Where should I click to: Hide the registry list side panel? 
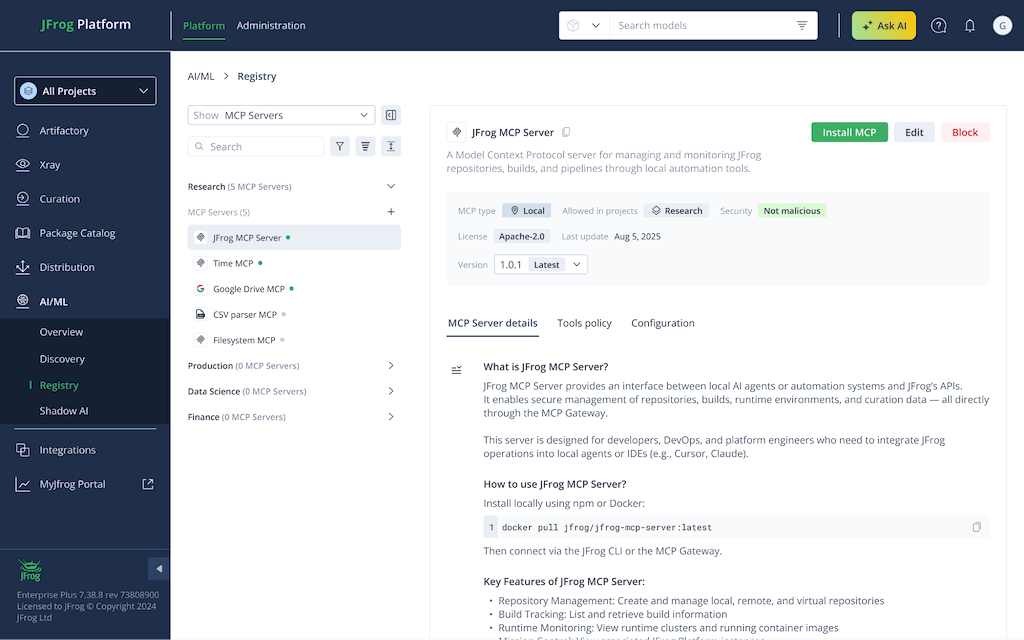391,115
